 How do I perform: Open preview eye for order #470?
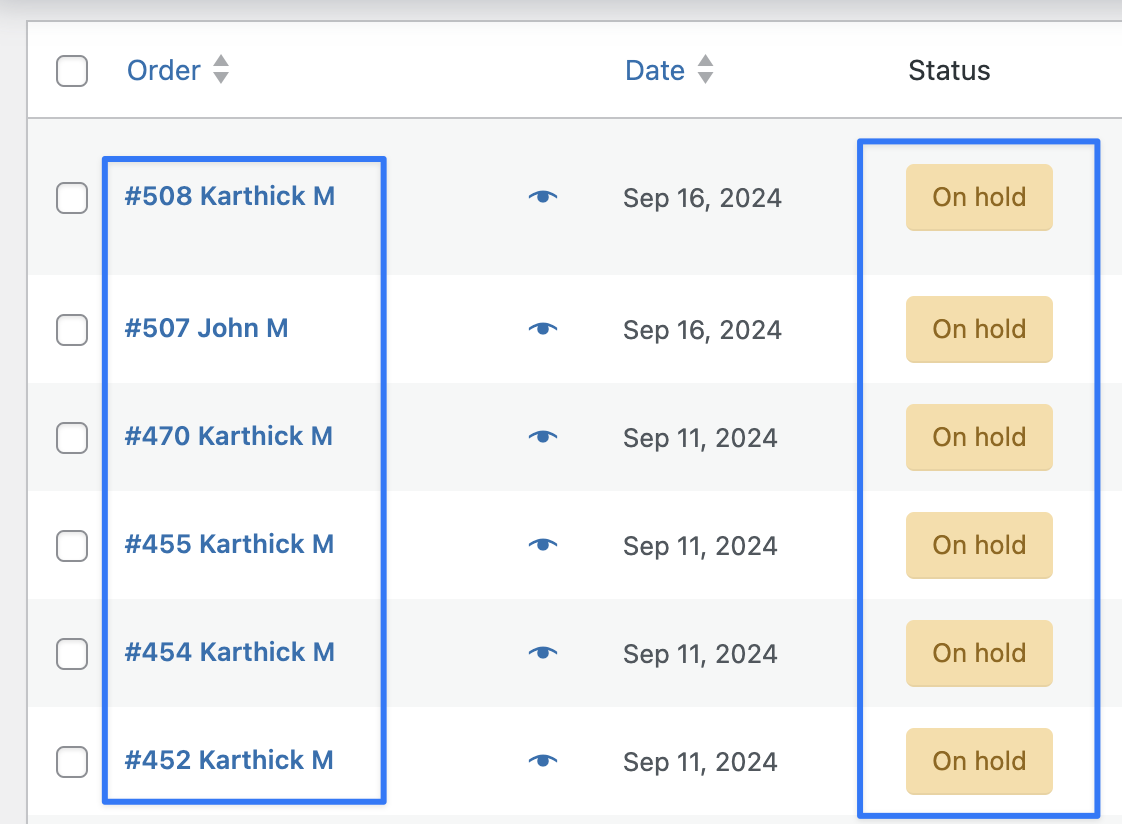pyautogui.click(x=542, y=436)
